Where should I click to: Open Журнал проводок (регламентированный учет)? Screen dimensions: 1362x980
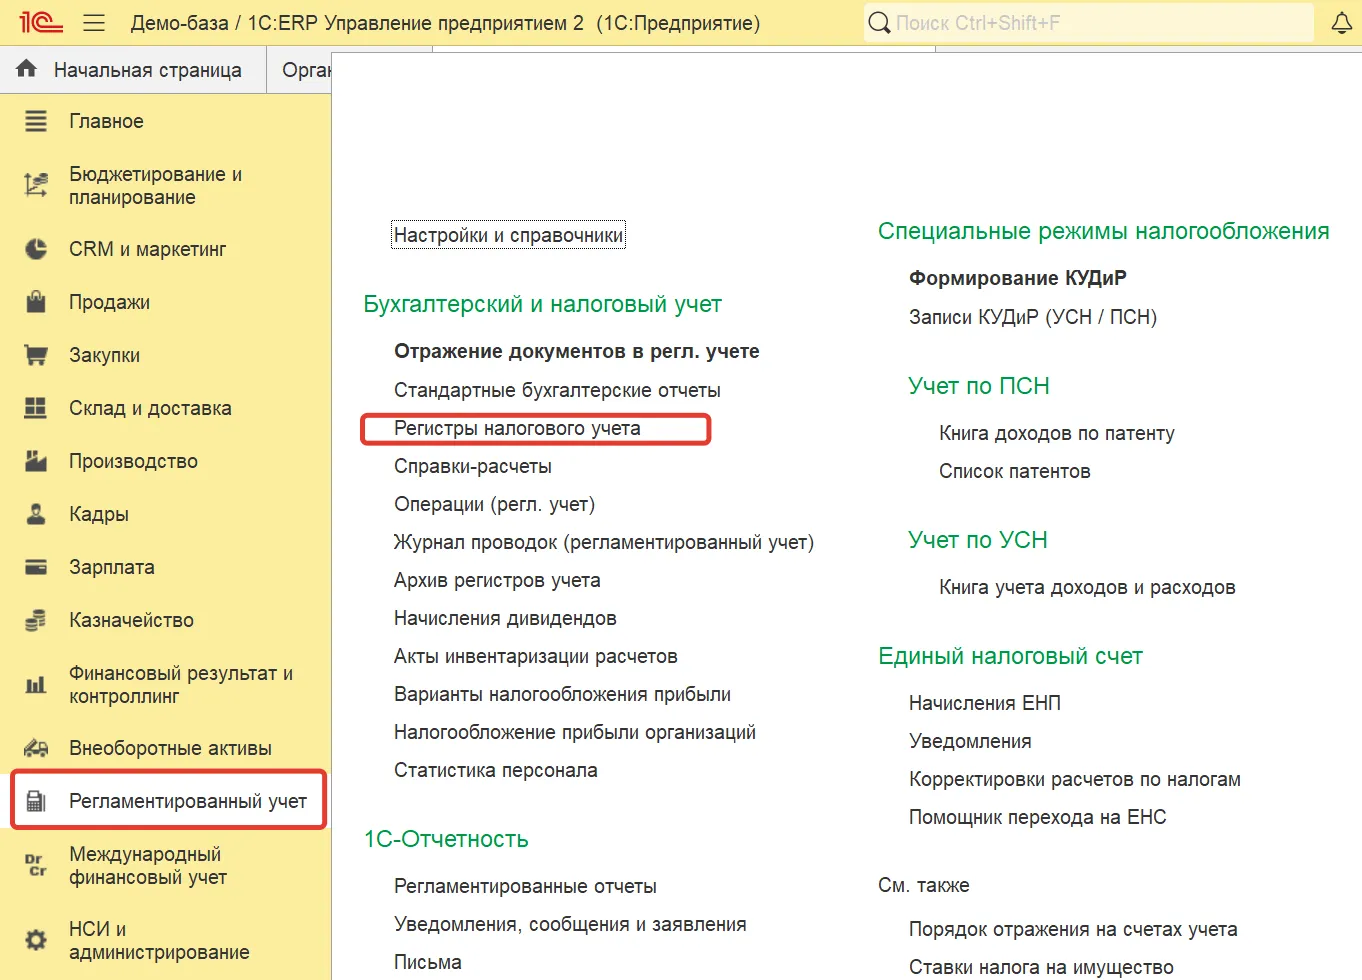point(604,542)
